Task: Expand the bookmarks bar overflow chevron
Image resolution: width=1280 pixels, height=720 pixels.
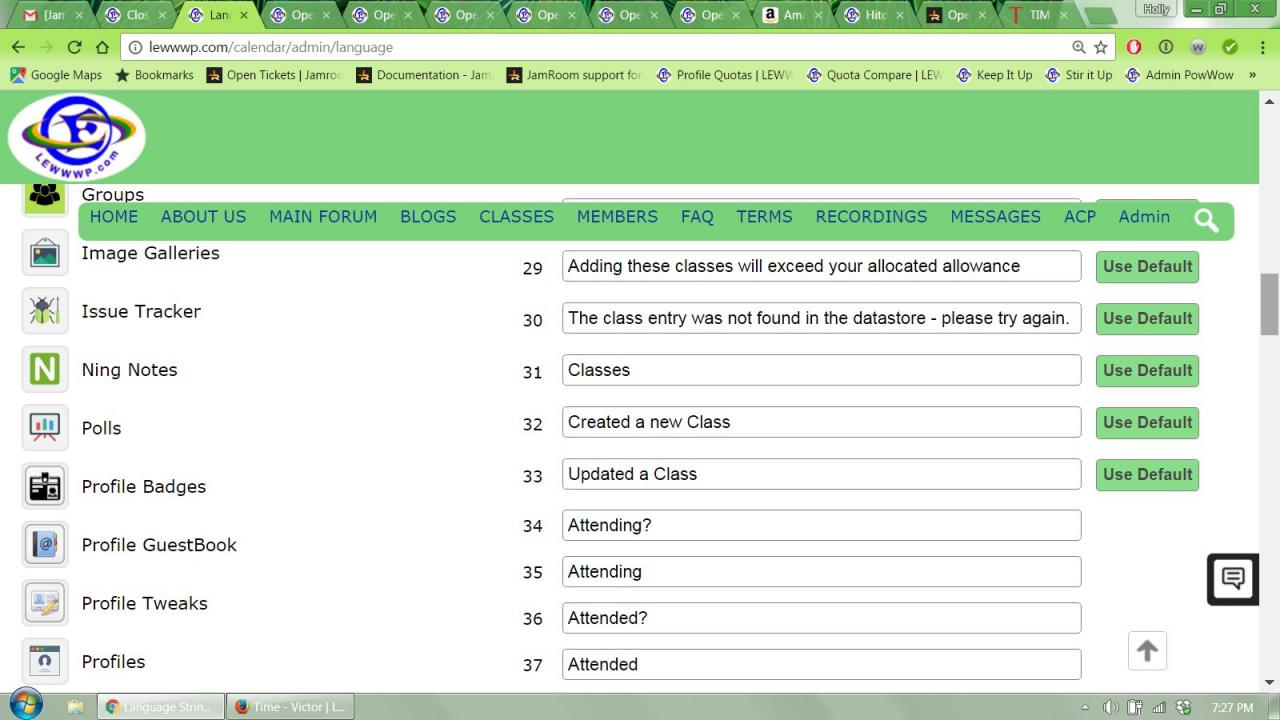Action: pyautogui.click(x=1252, y=75)
